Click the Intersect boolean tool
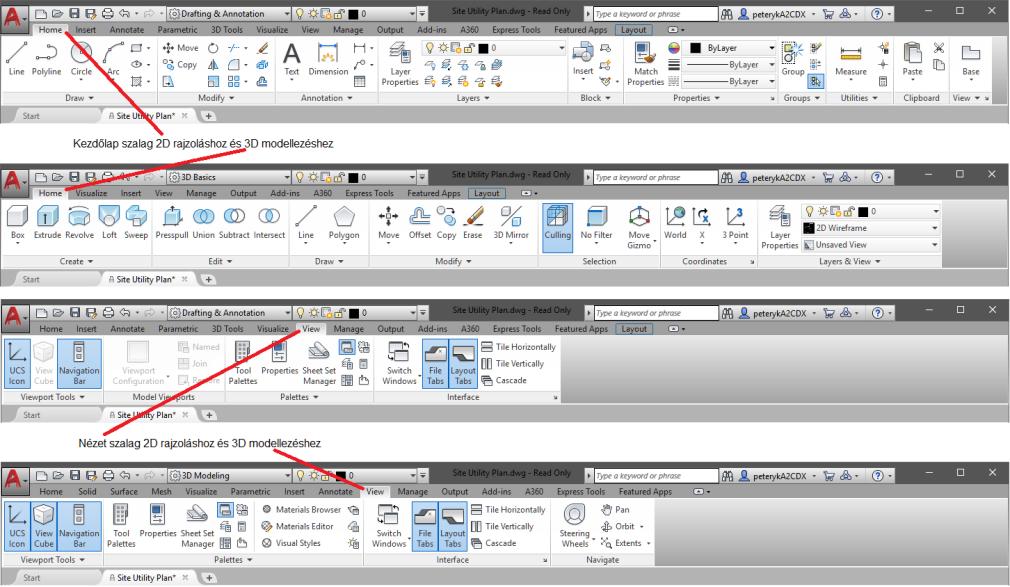 tap(269, 223)
